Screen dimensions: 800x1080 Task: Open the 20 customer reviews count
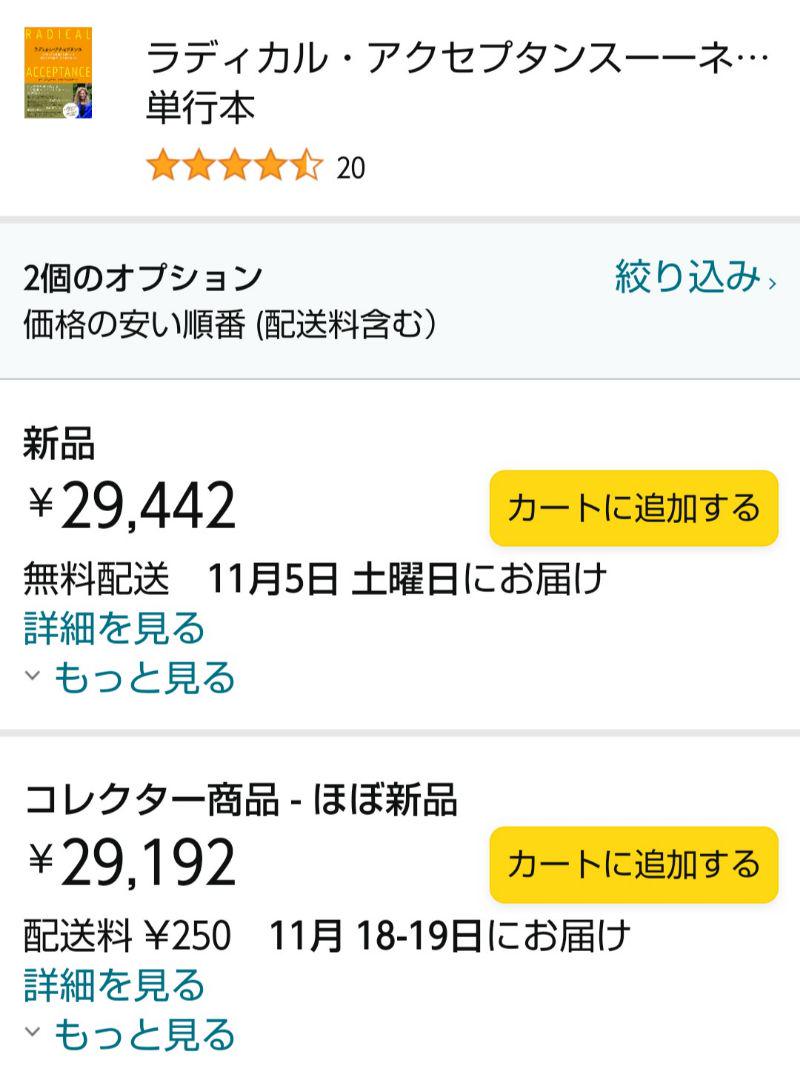pos(351,168)
